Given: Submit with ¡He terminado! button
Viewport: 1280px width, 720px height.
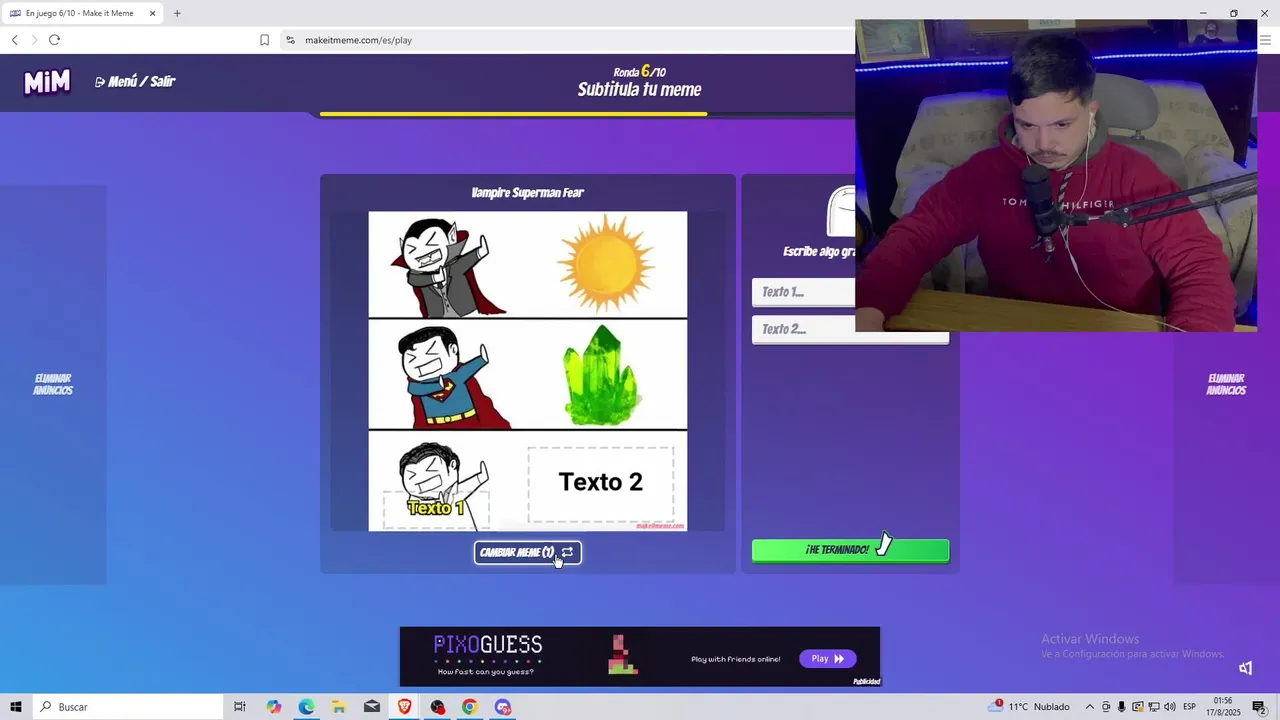Looking at the screenshot, I should [850, 550].
